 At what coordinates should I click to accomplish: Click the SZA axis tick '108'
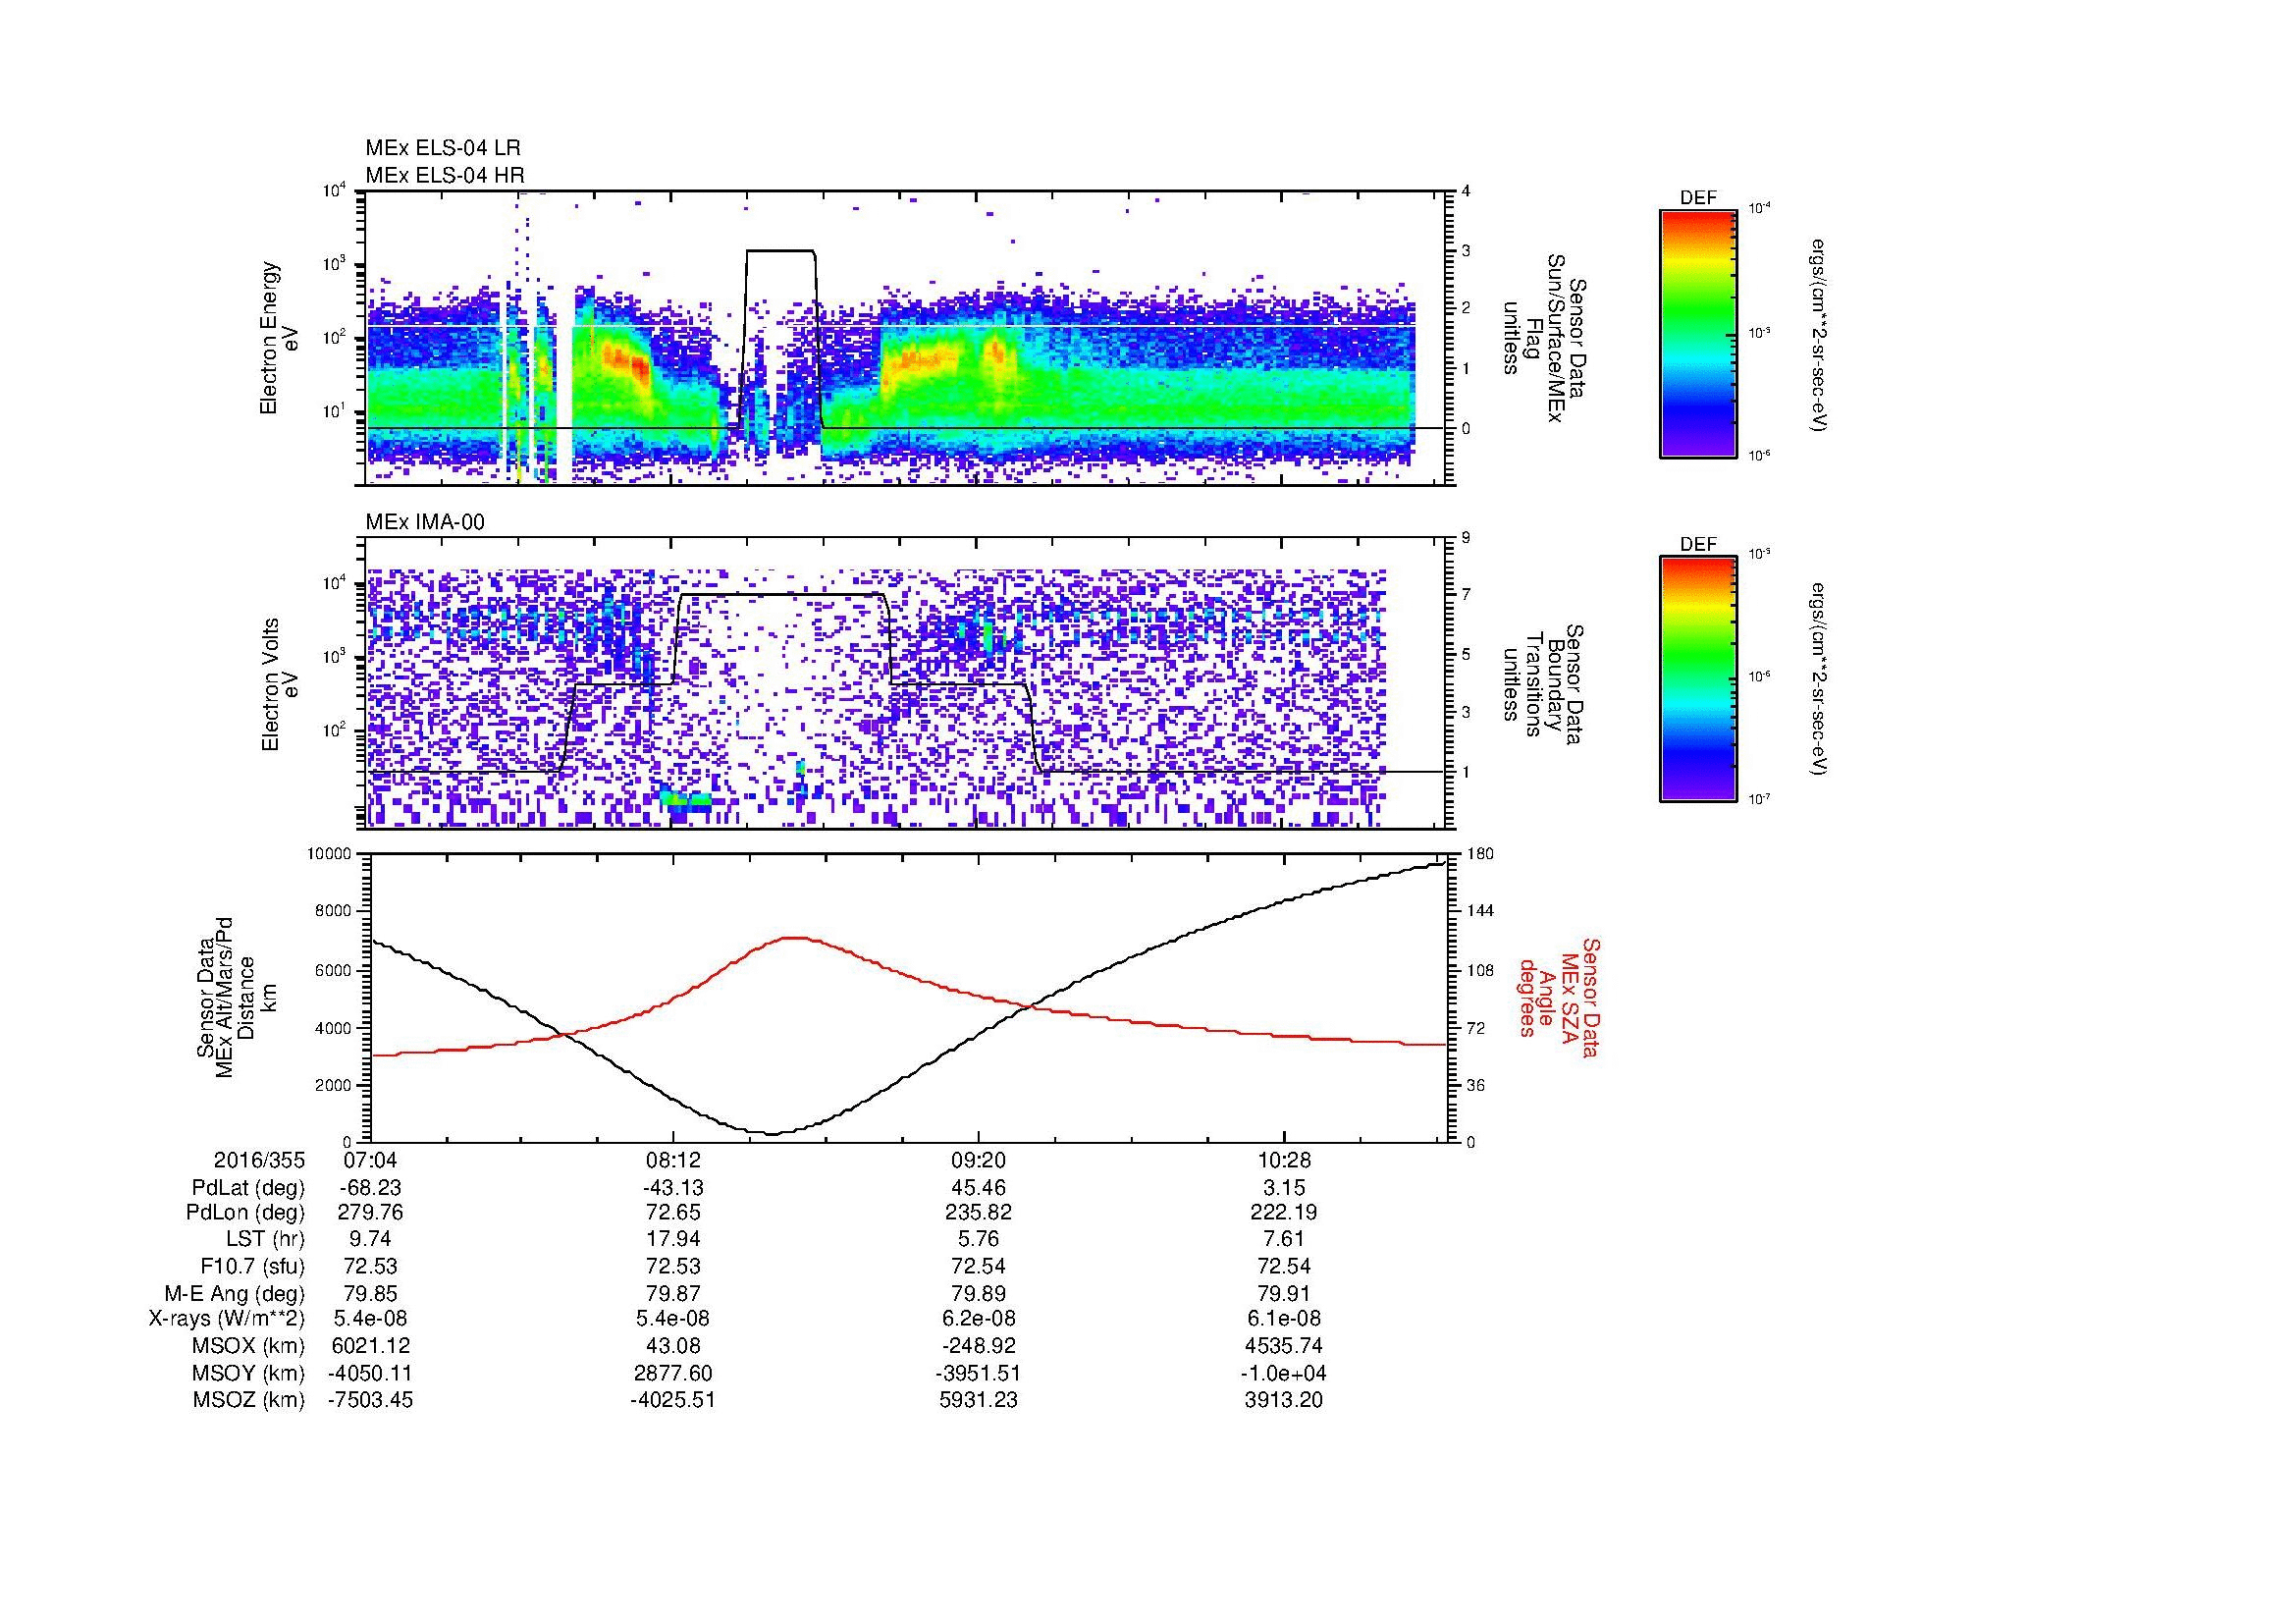tap(1479, 970)
